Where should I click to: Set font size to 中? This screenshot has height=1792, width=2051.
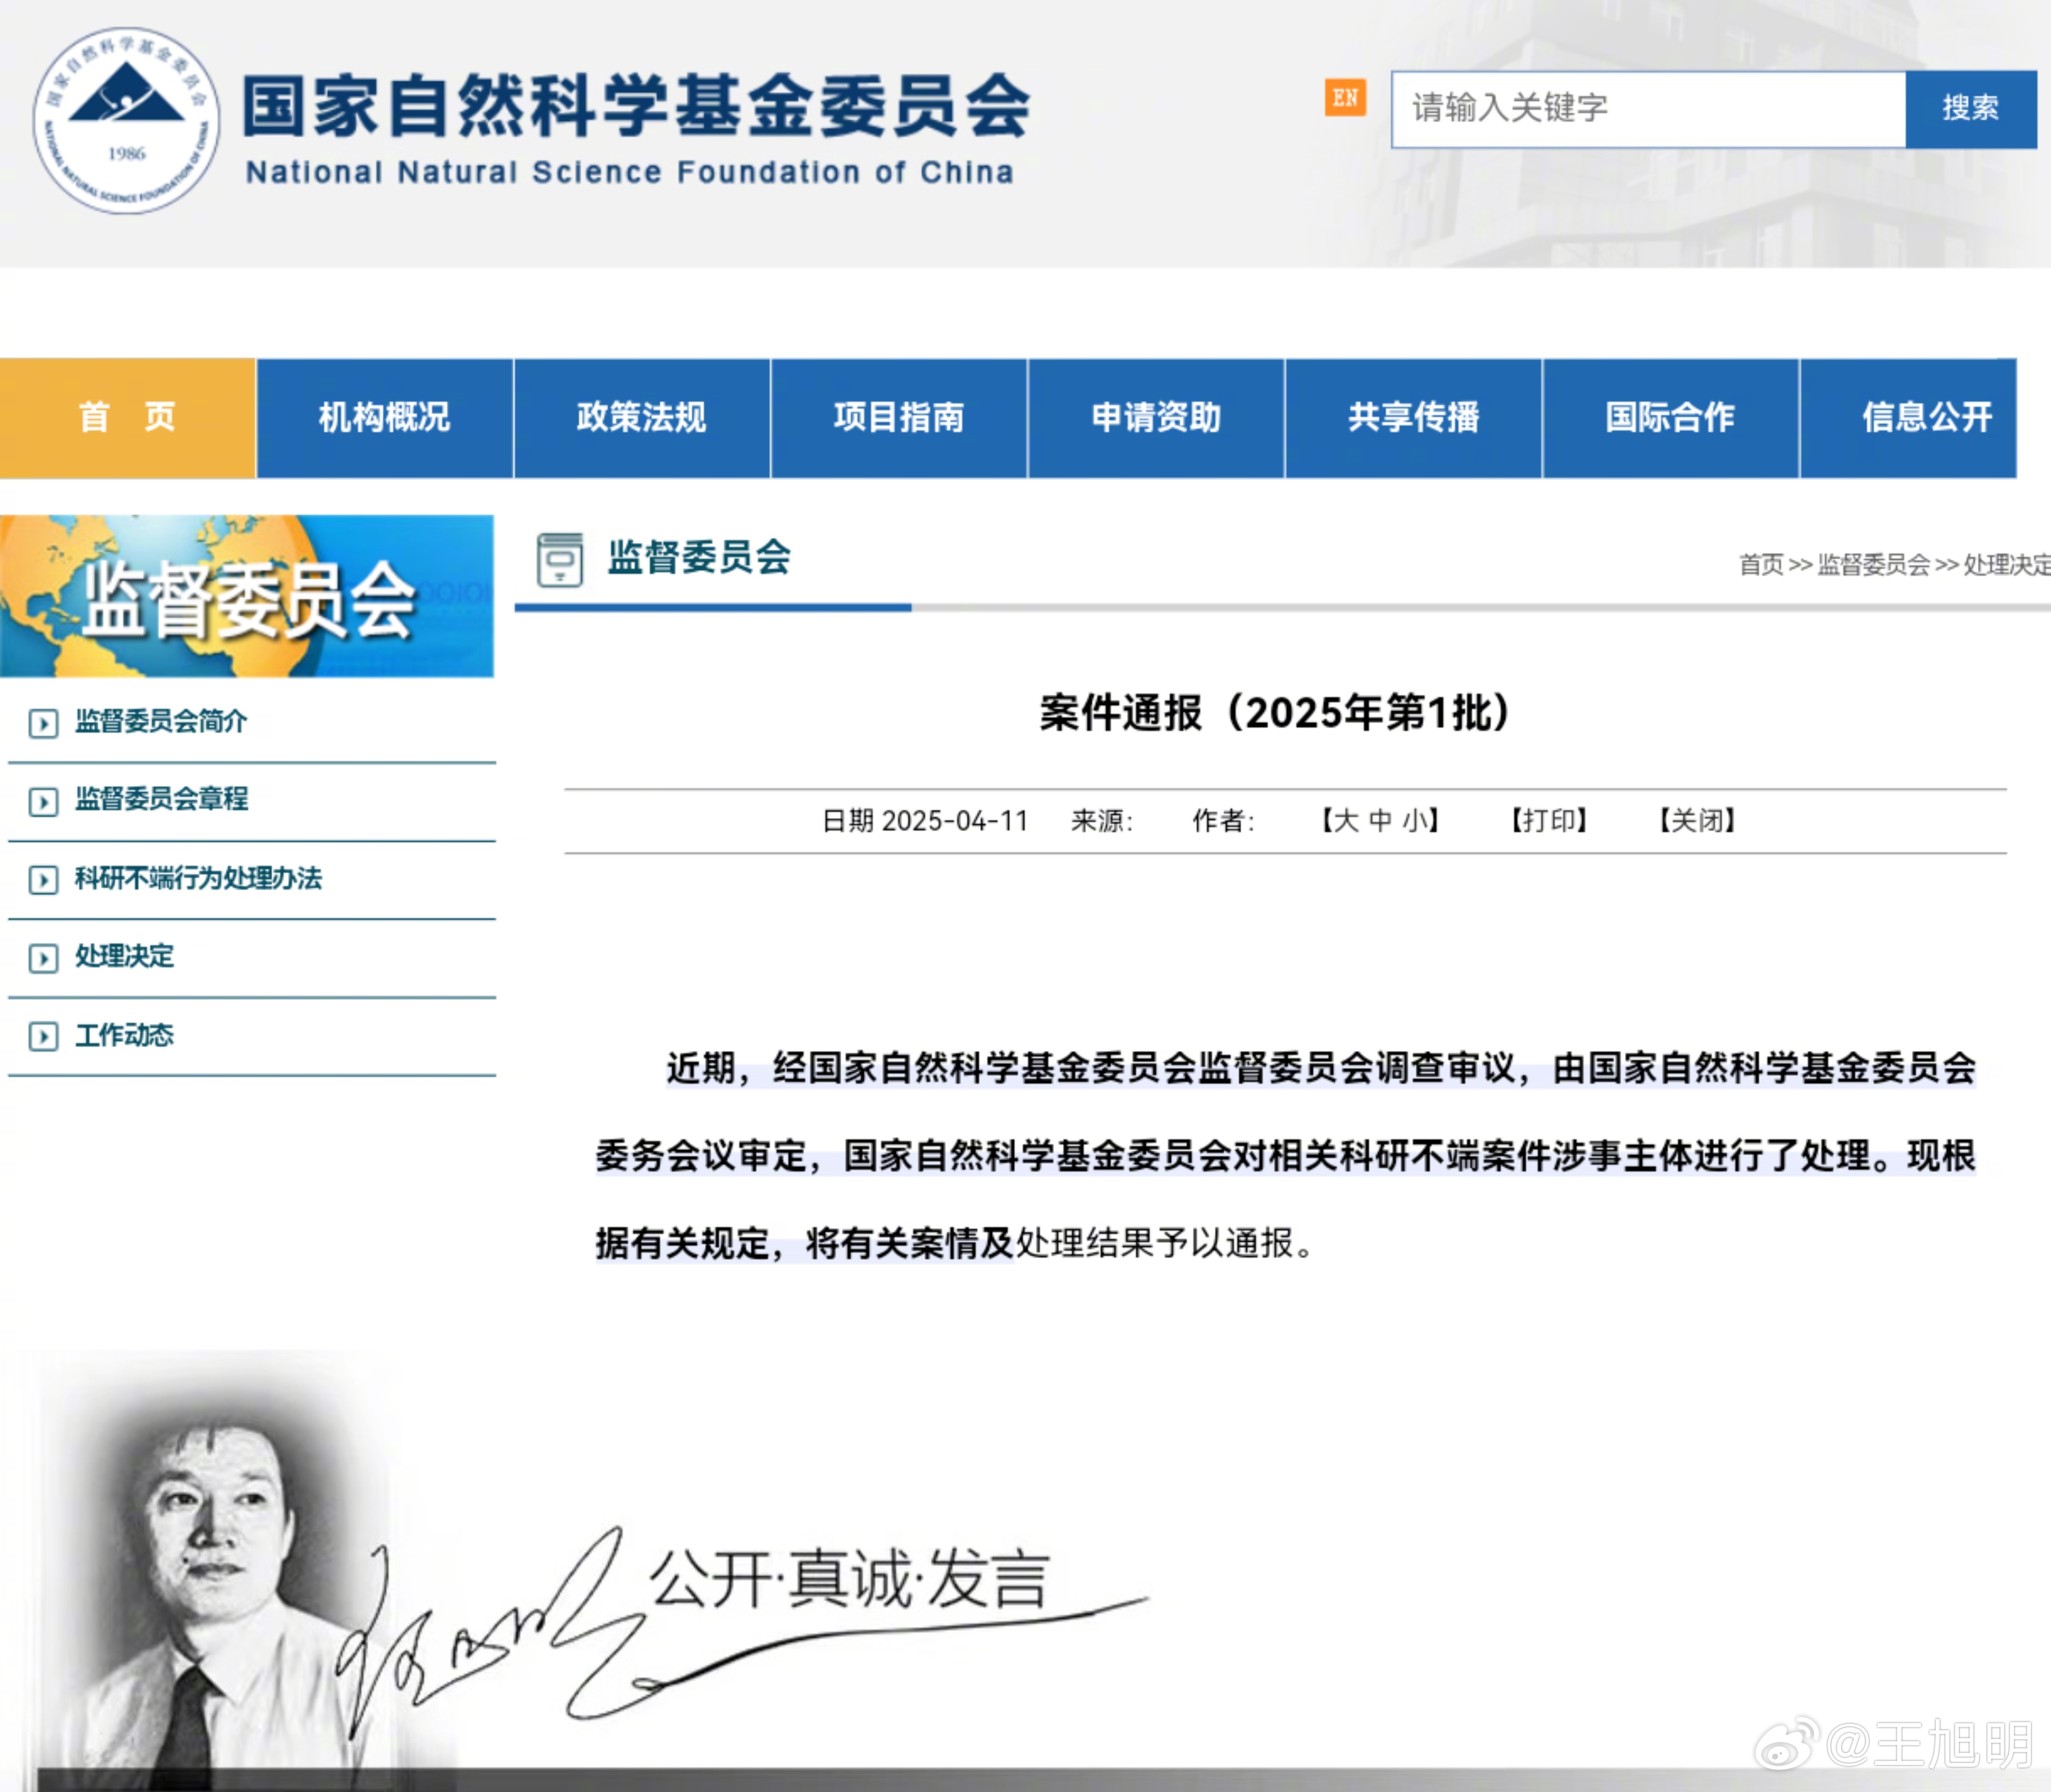tap(1380, 821)
